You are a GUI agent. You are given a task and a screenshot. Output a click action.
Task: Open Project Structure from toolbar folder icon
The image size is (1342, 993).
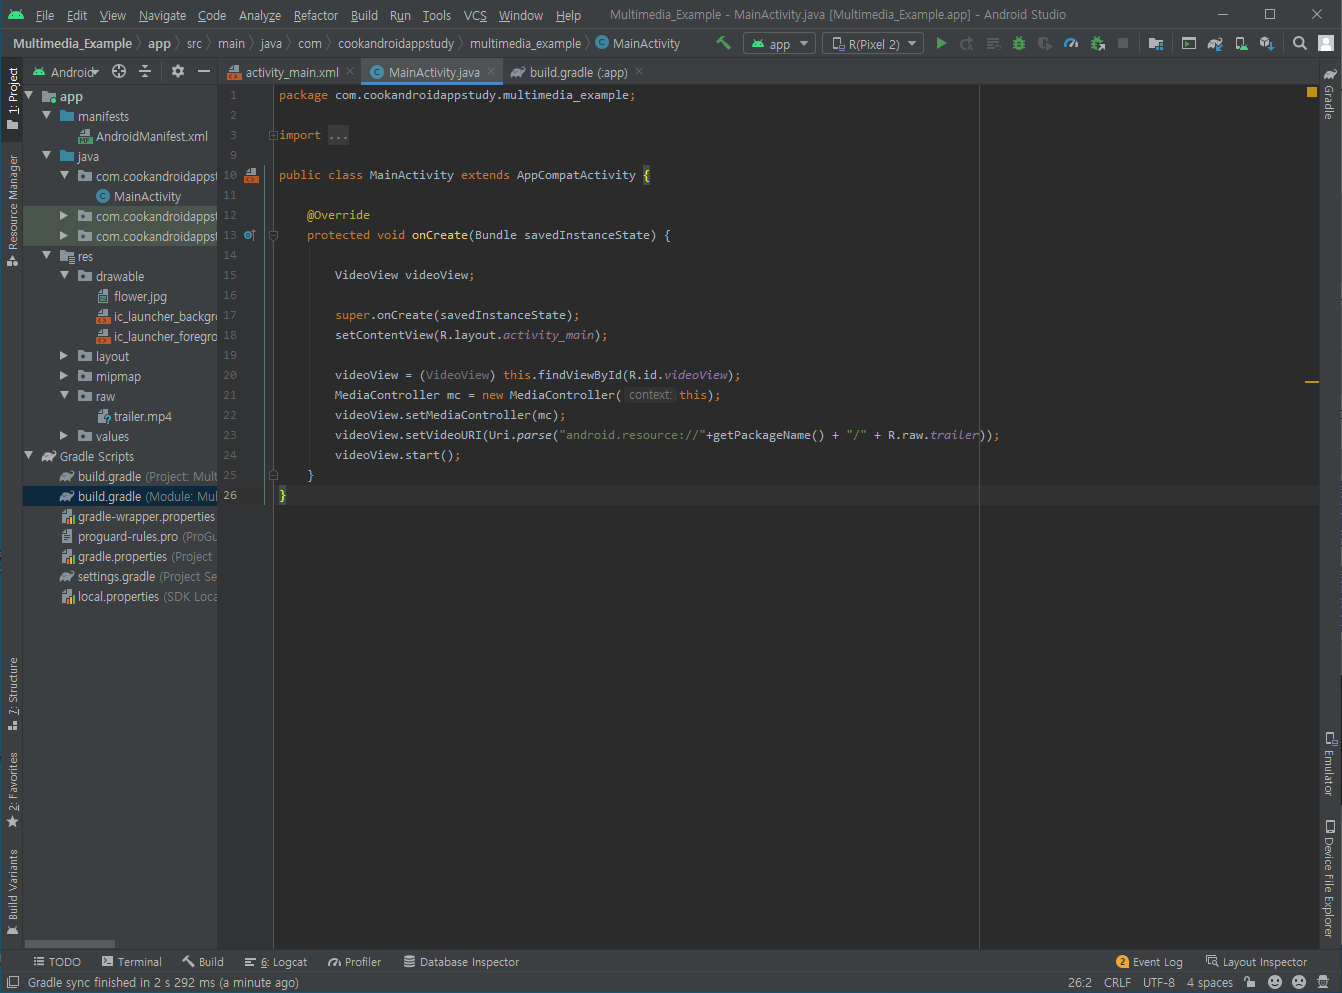pos(1156,43)
